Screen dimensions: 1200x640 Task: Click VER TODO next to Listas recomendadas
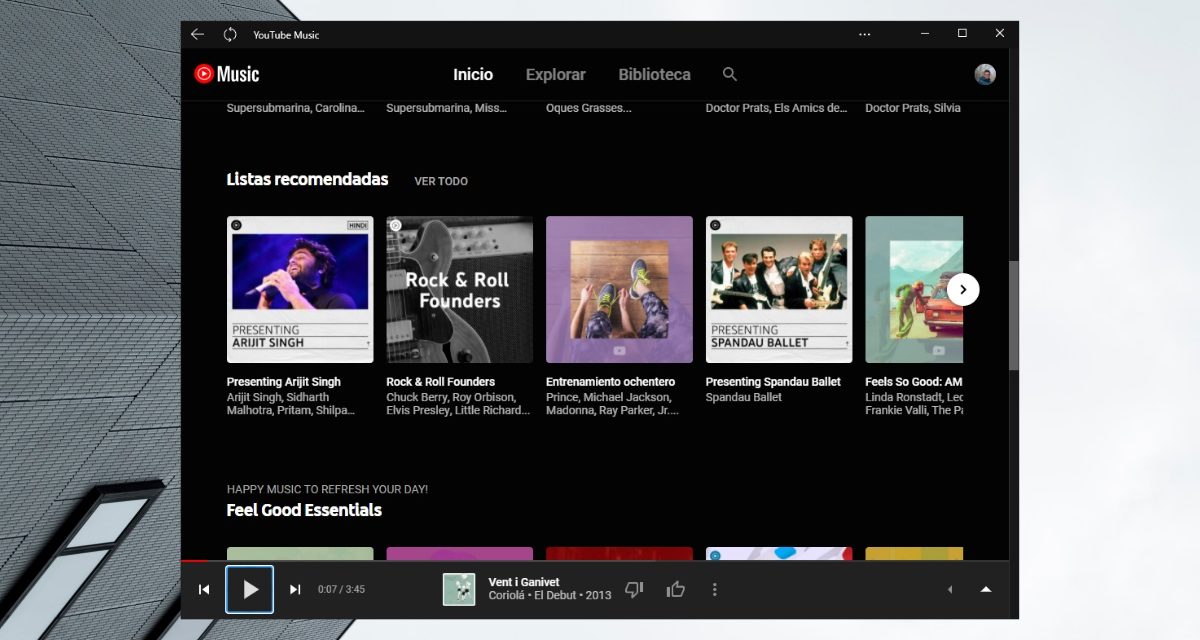441,181
